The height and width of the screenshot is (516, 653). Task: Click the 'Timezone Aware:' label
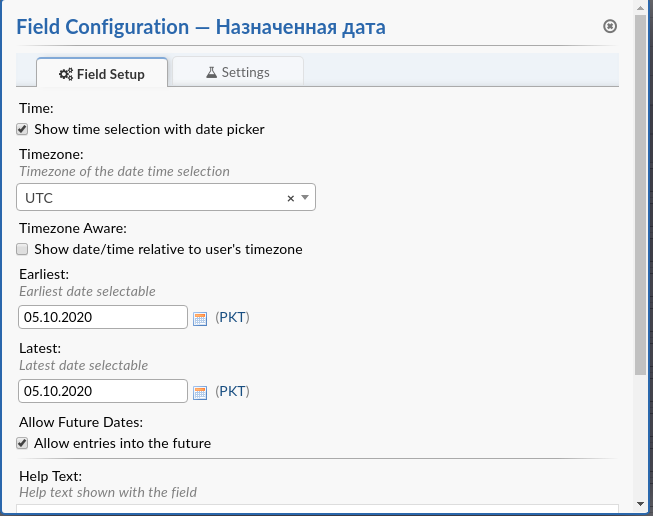73,228
